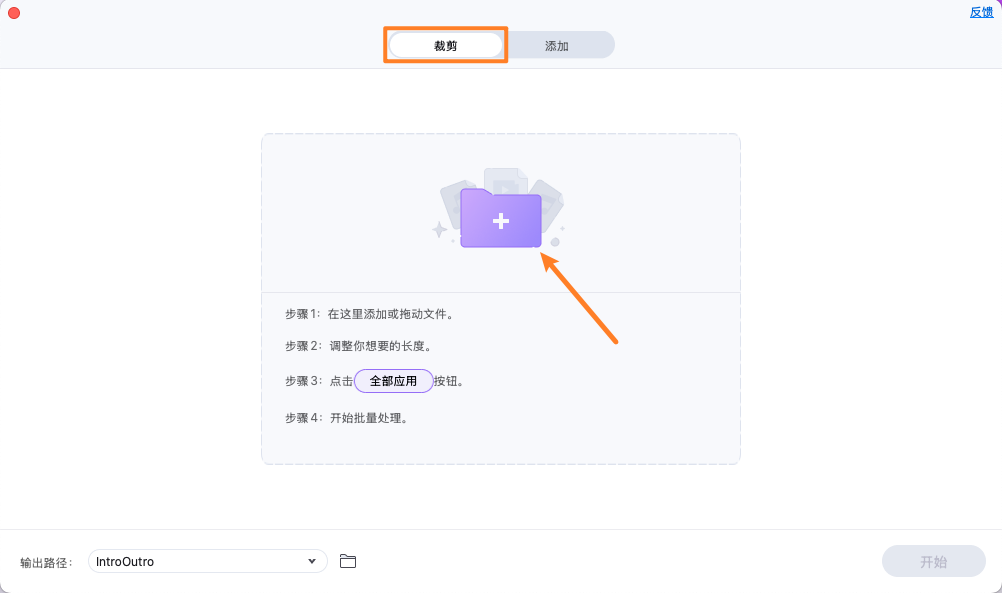Open the IntroOutro output path dropdown

click(207, 561)
